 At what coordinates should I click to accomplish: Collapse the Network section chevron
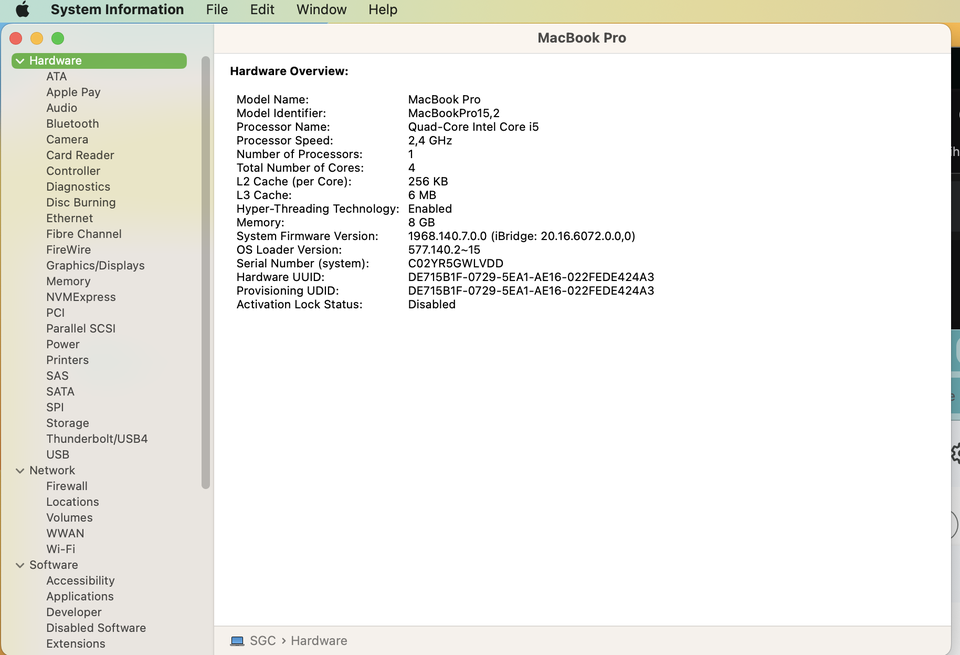tap(20, 471)
